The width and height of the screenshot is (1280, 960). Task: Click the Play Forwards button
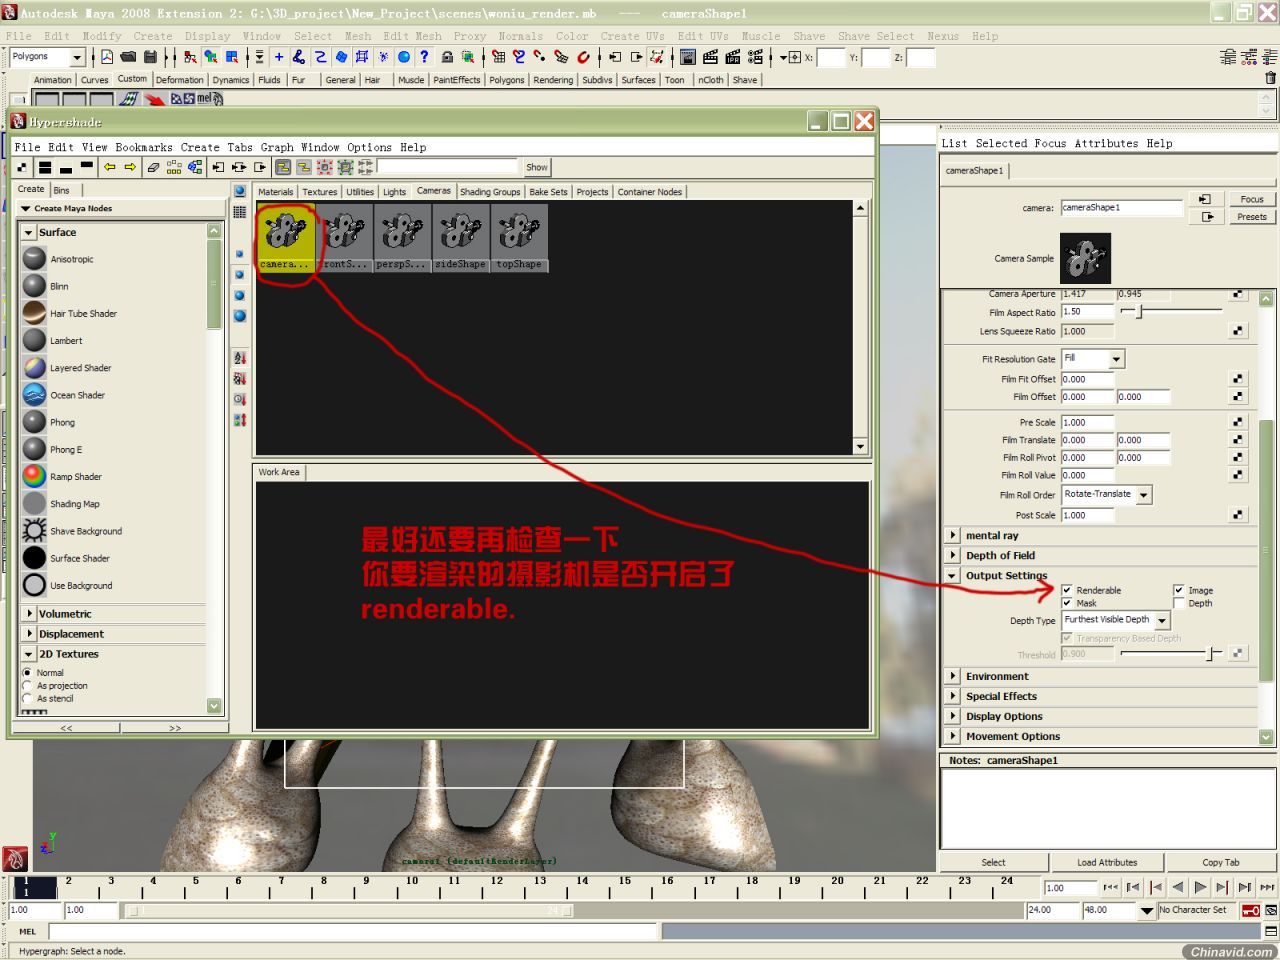[x=1200, y=887]
